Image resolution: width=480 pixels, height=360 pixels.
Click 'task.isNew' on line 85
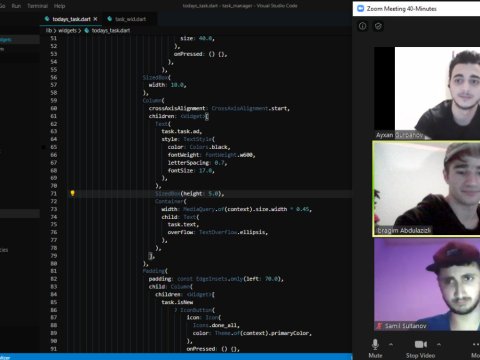(x=177, y=302)
